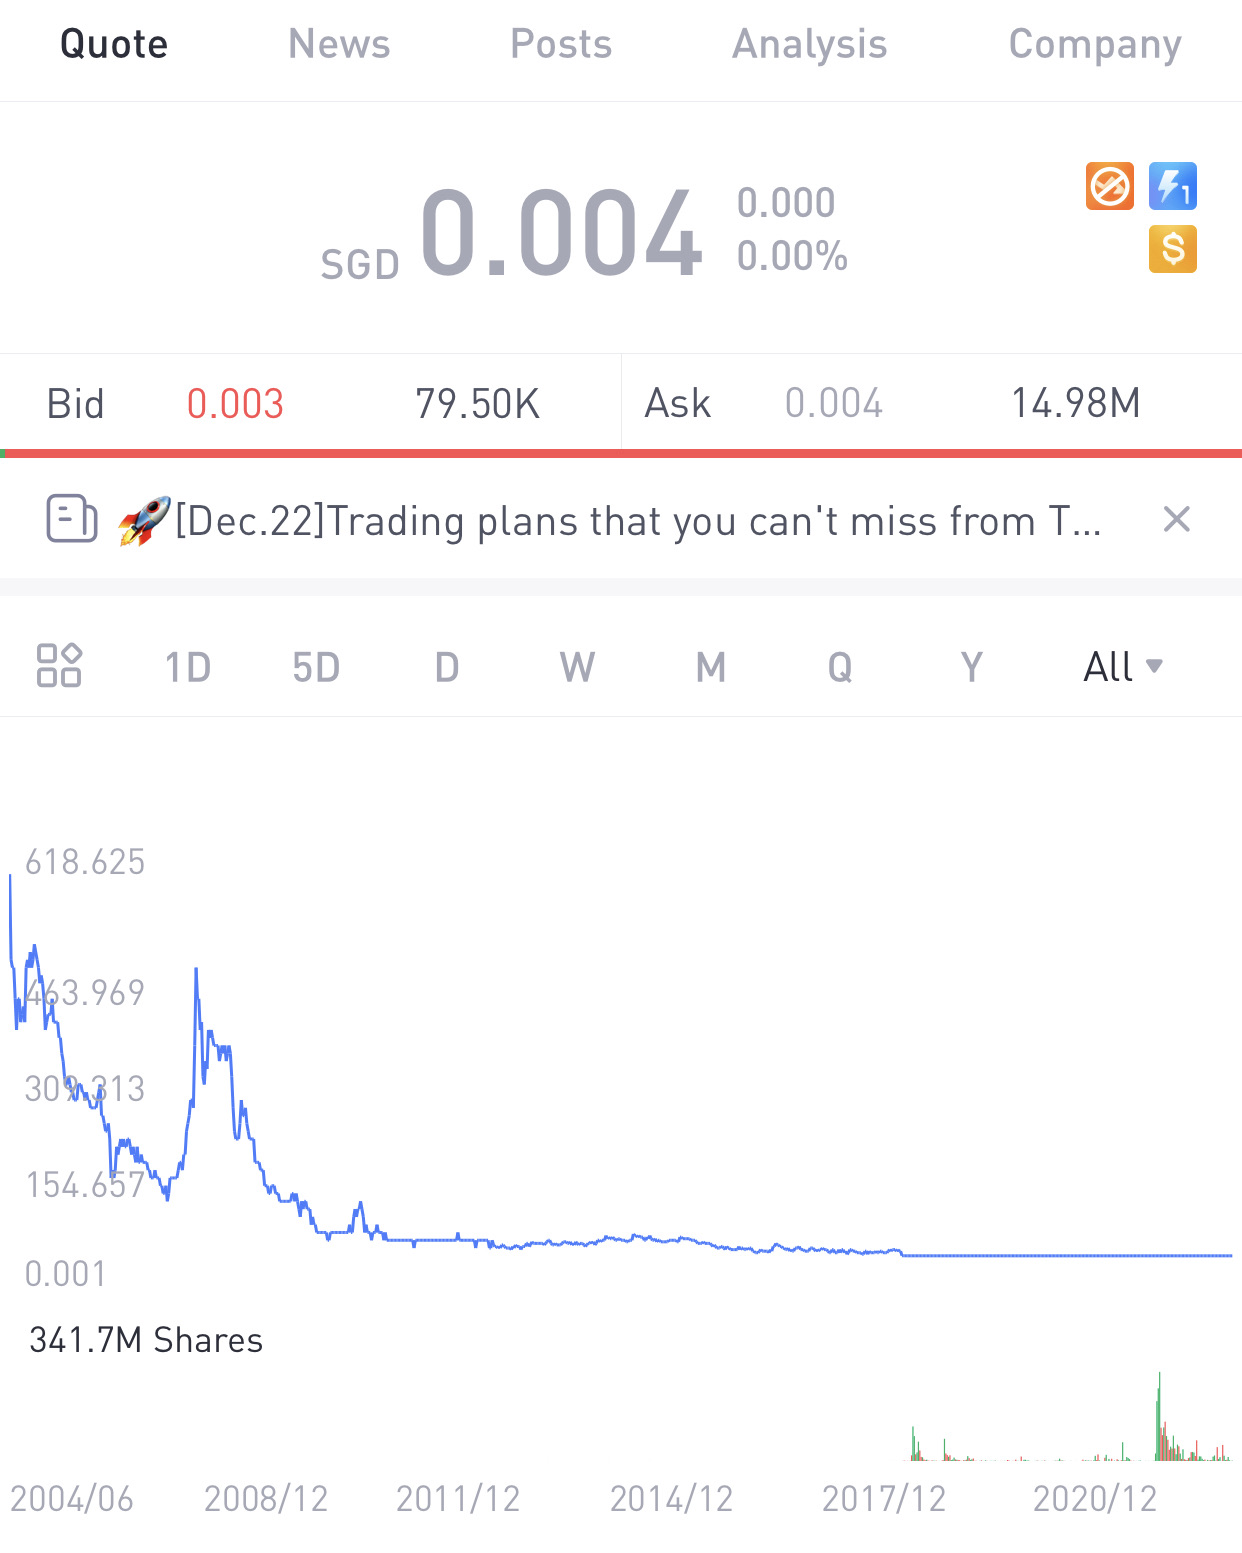The image size is (1242, 1553).
Task: Expand the All timeframe dropdown
Action: [1123, 667]
